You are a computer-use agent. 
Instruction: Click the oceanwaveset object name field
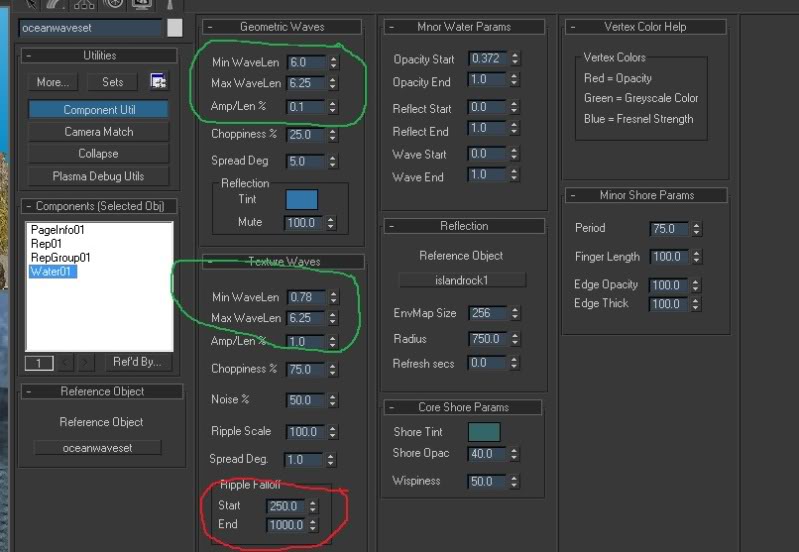[91, 28]
